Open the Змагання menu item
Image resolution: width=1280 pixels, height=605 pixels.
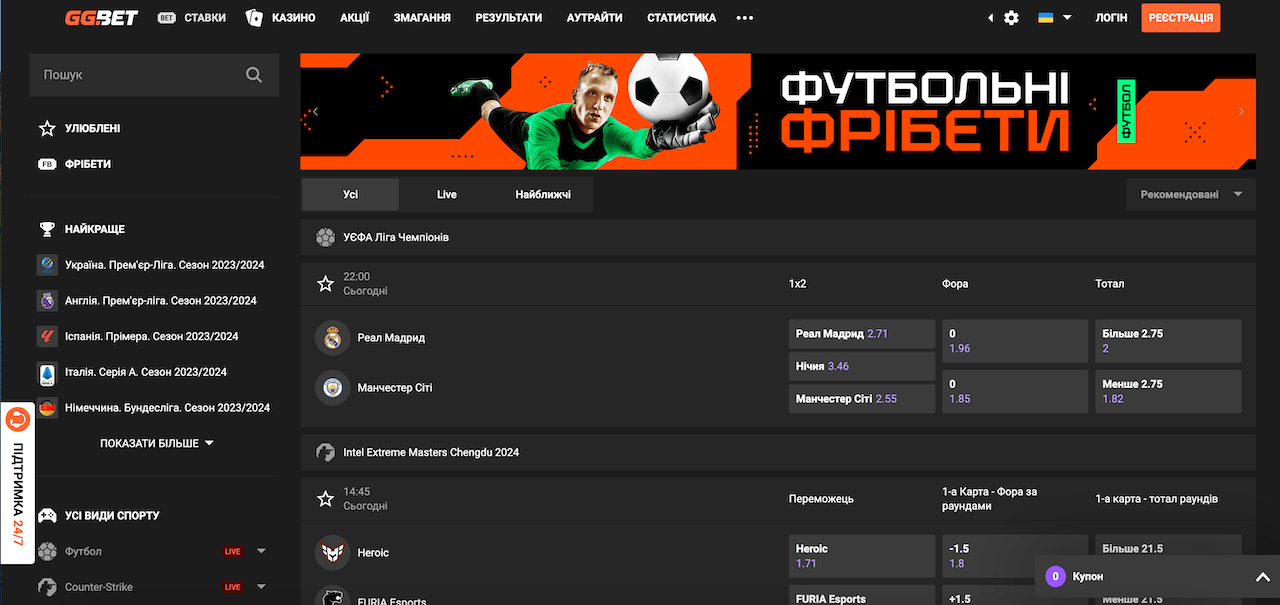click(x=422, y=18)
